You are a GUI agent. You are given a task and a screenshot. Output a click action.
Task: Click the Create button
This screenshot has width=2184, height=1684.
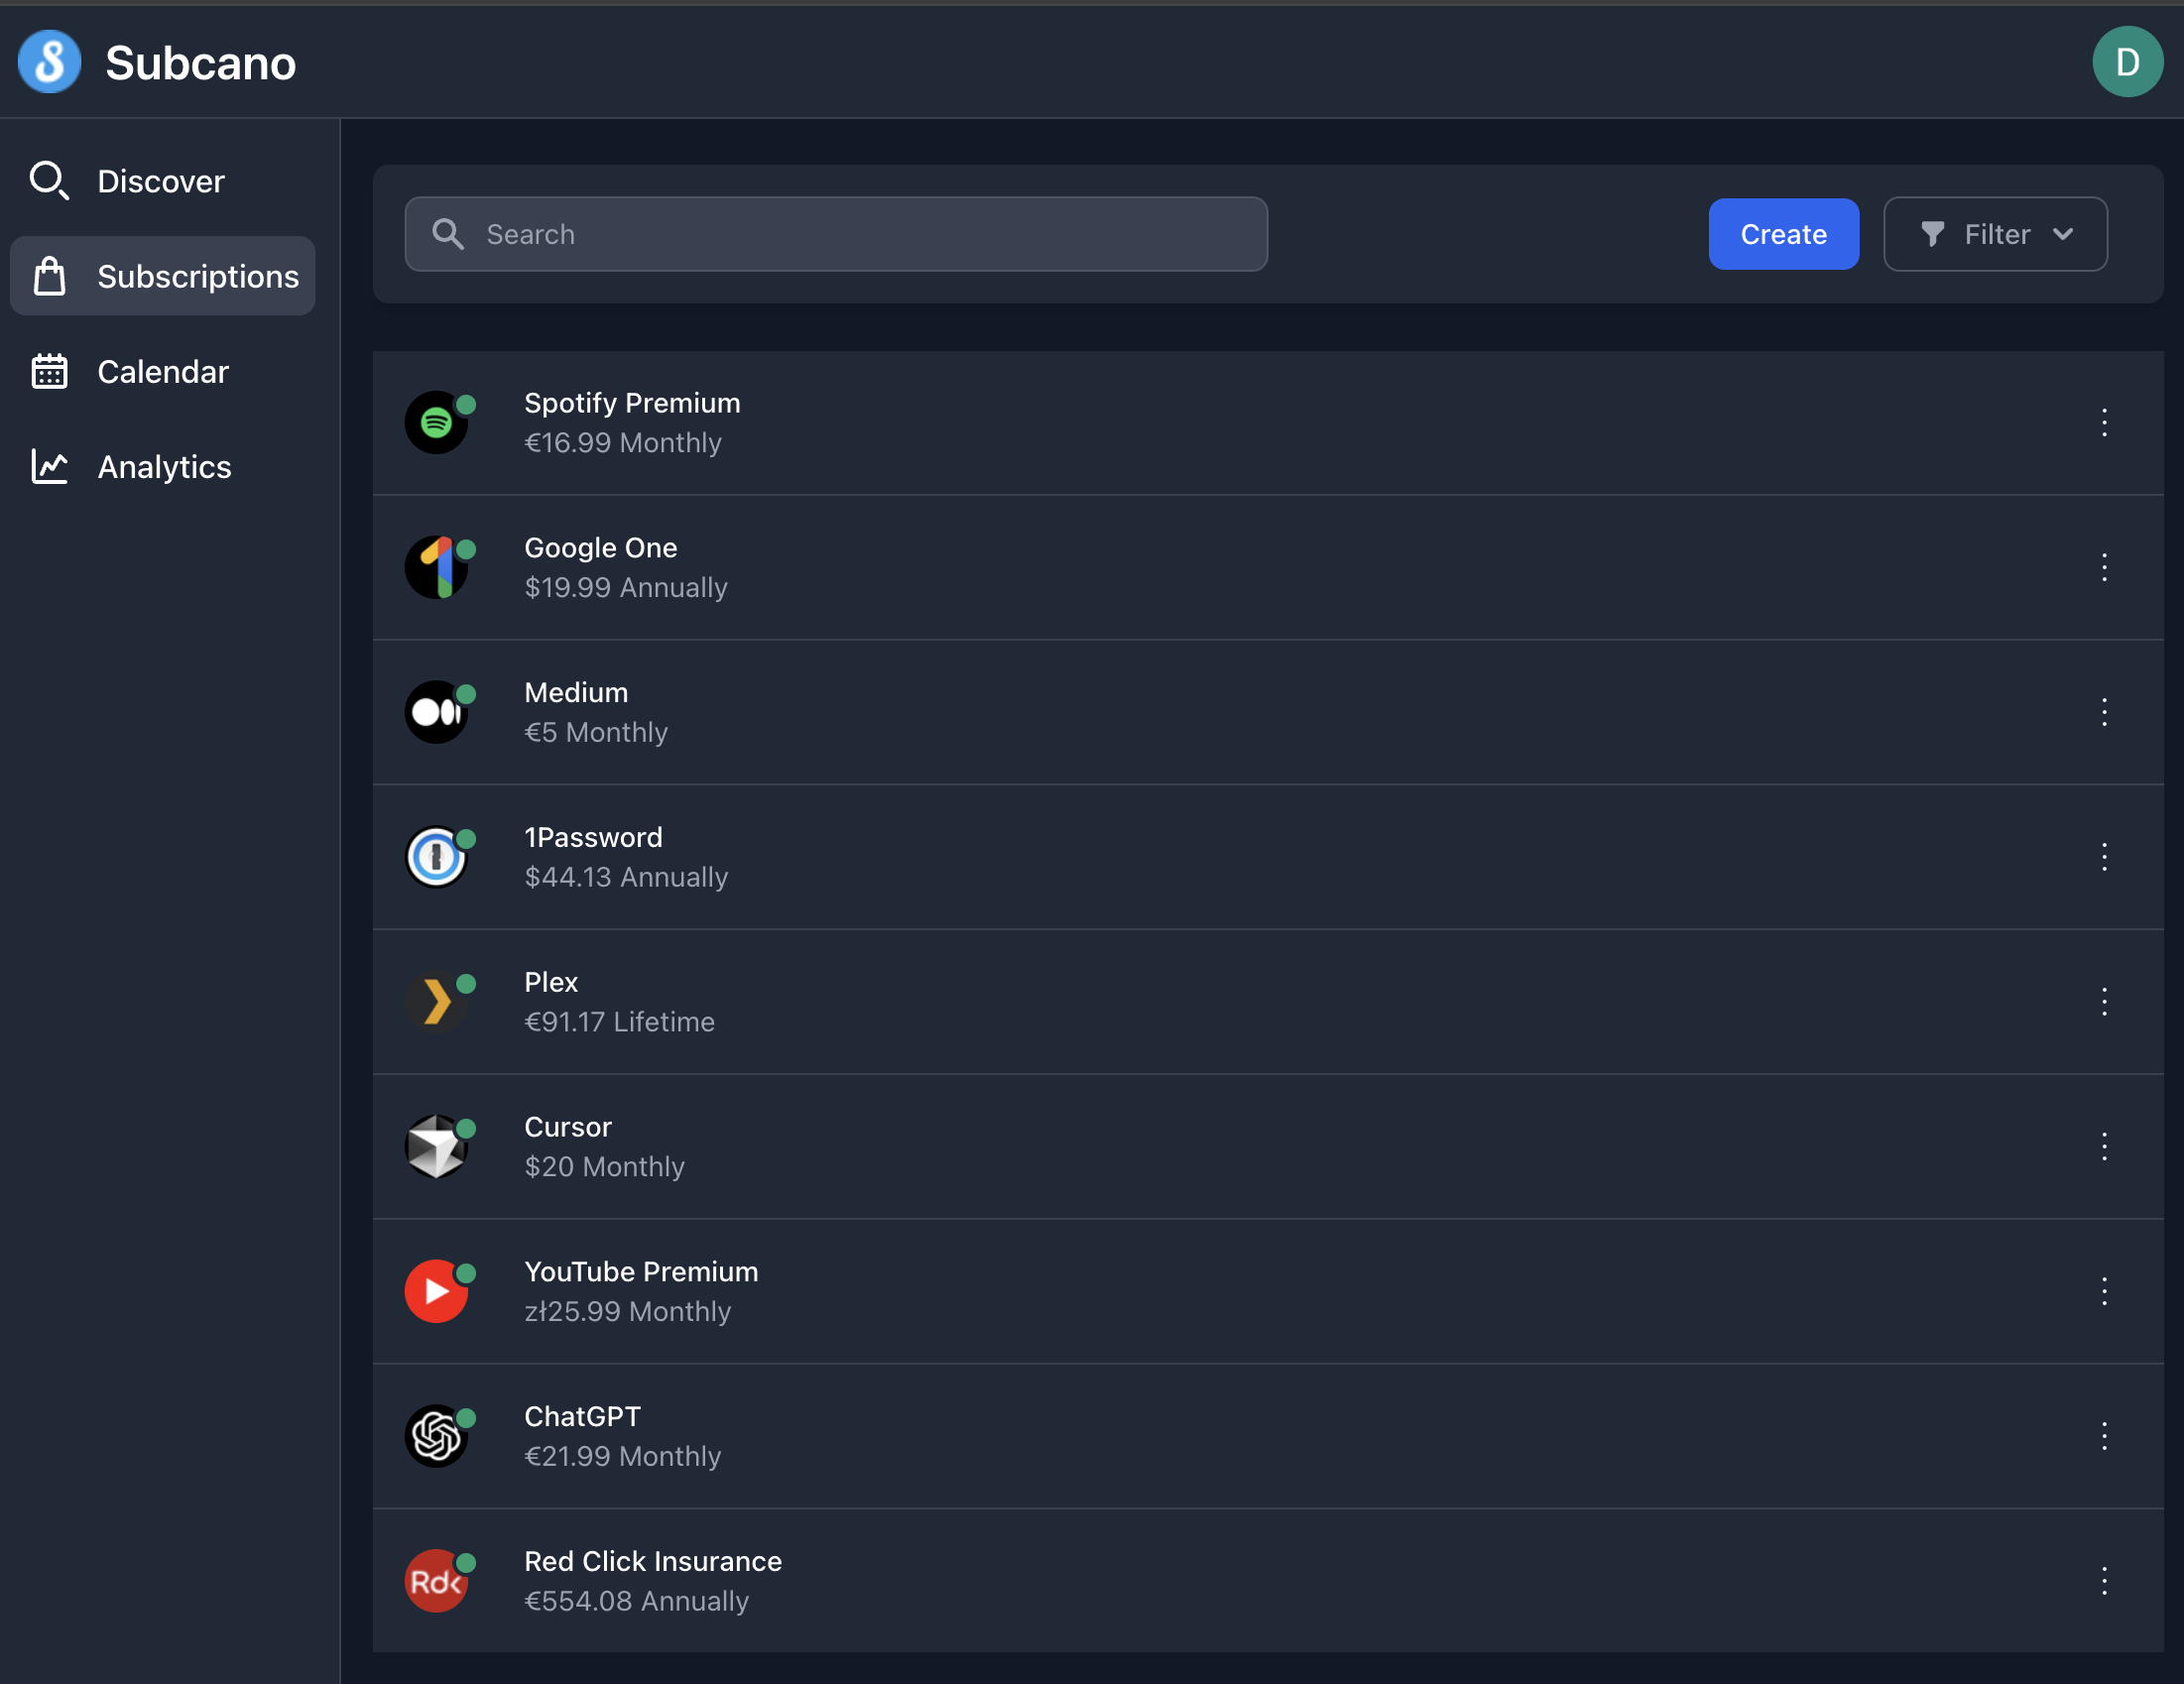click(1783, 234)
